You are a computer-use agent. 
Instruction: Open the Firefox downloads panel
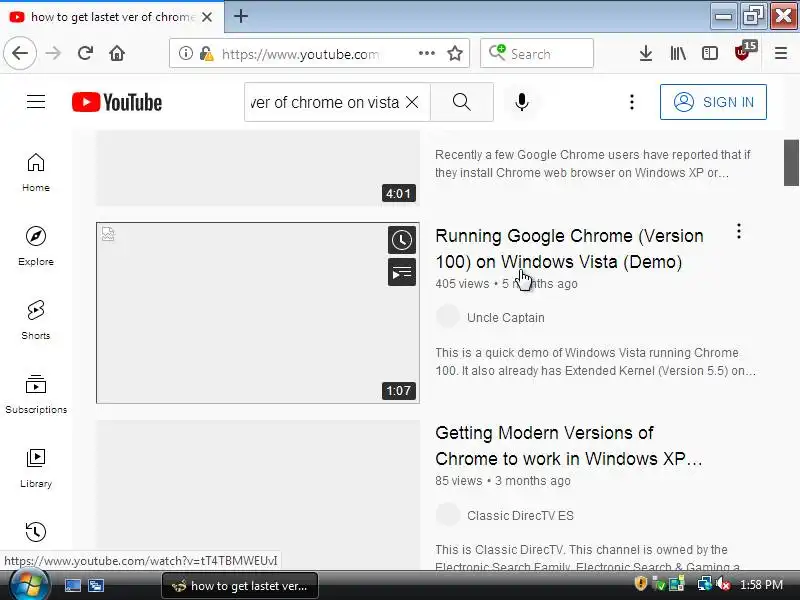[x=645, y=53]
